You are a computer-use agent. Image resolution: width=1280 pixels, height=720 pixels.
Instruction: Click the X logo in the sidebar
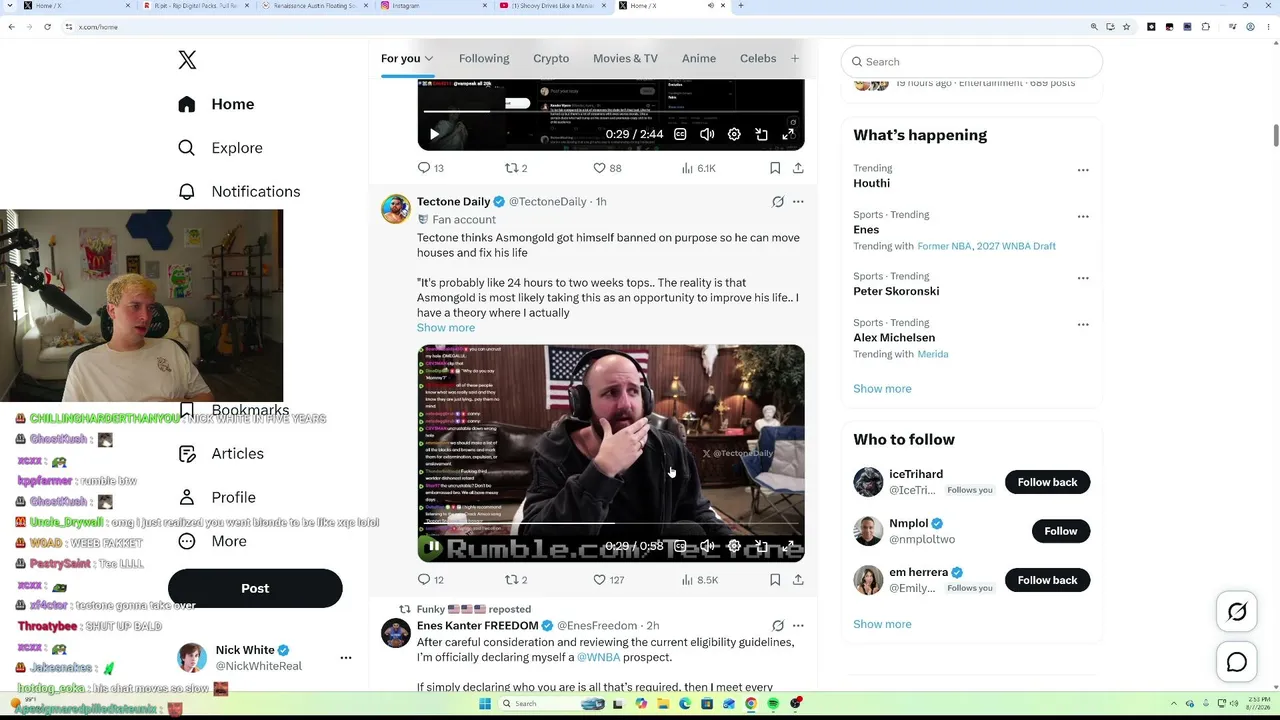tap(187, 60)
